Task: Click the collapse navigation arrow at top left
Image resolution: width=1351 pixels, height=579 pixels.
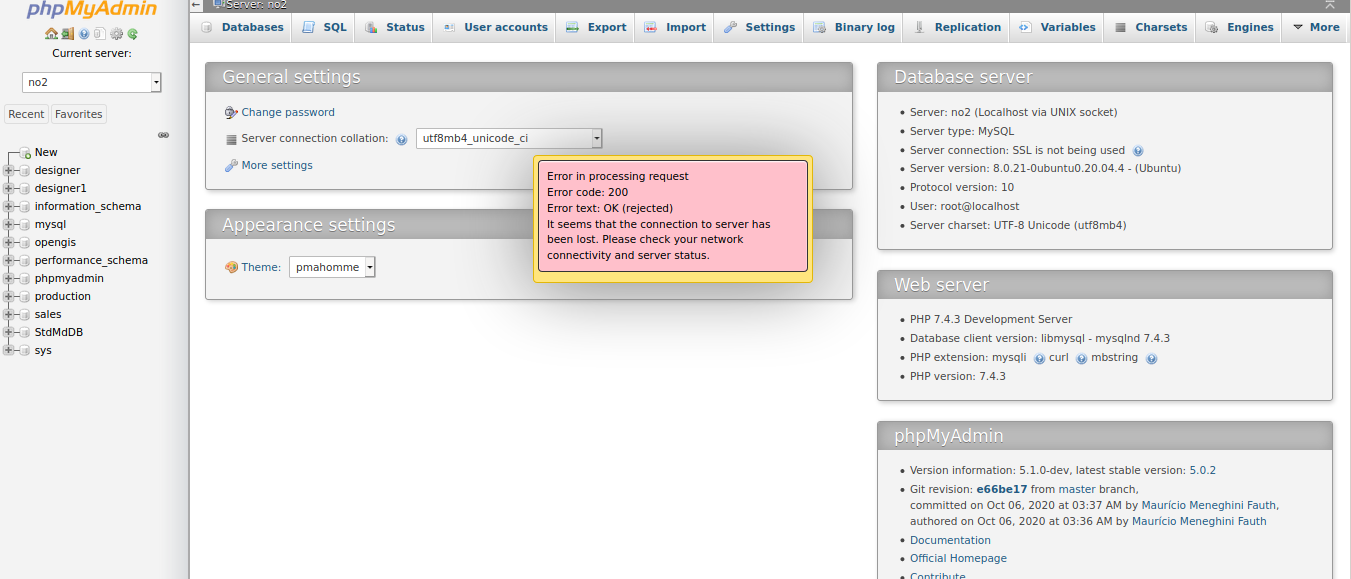Action: (196, 5)
